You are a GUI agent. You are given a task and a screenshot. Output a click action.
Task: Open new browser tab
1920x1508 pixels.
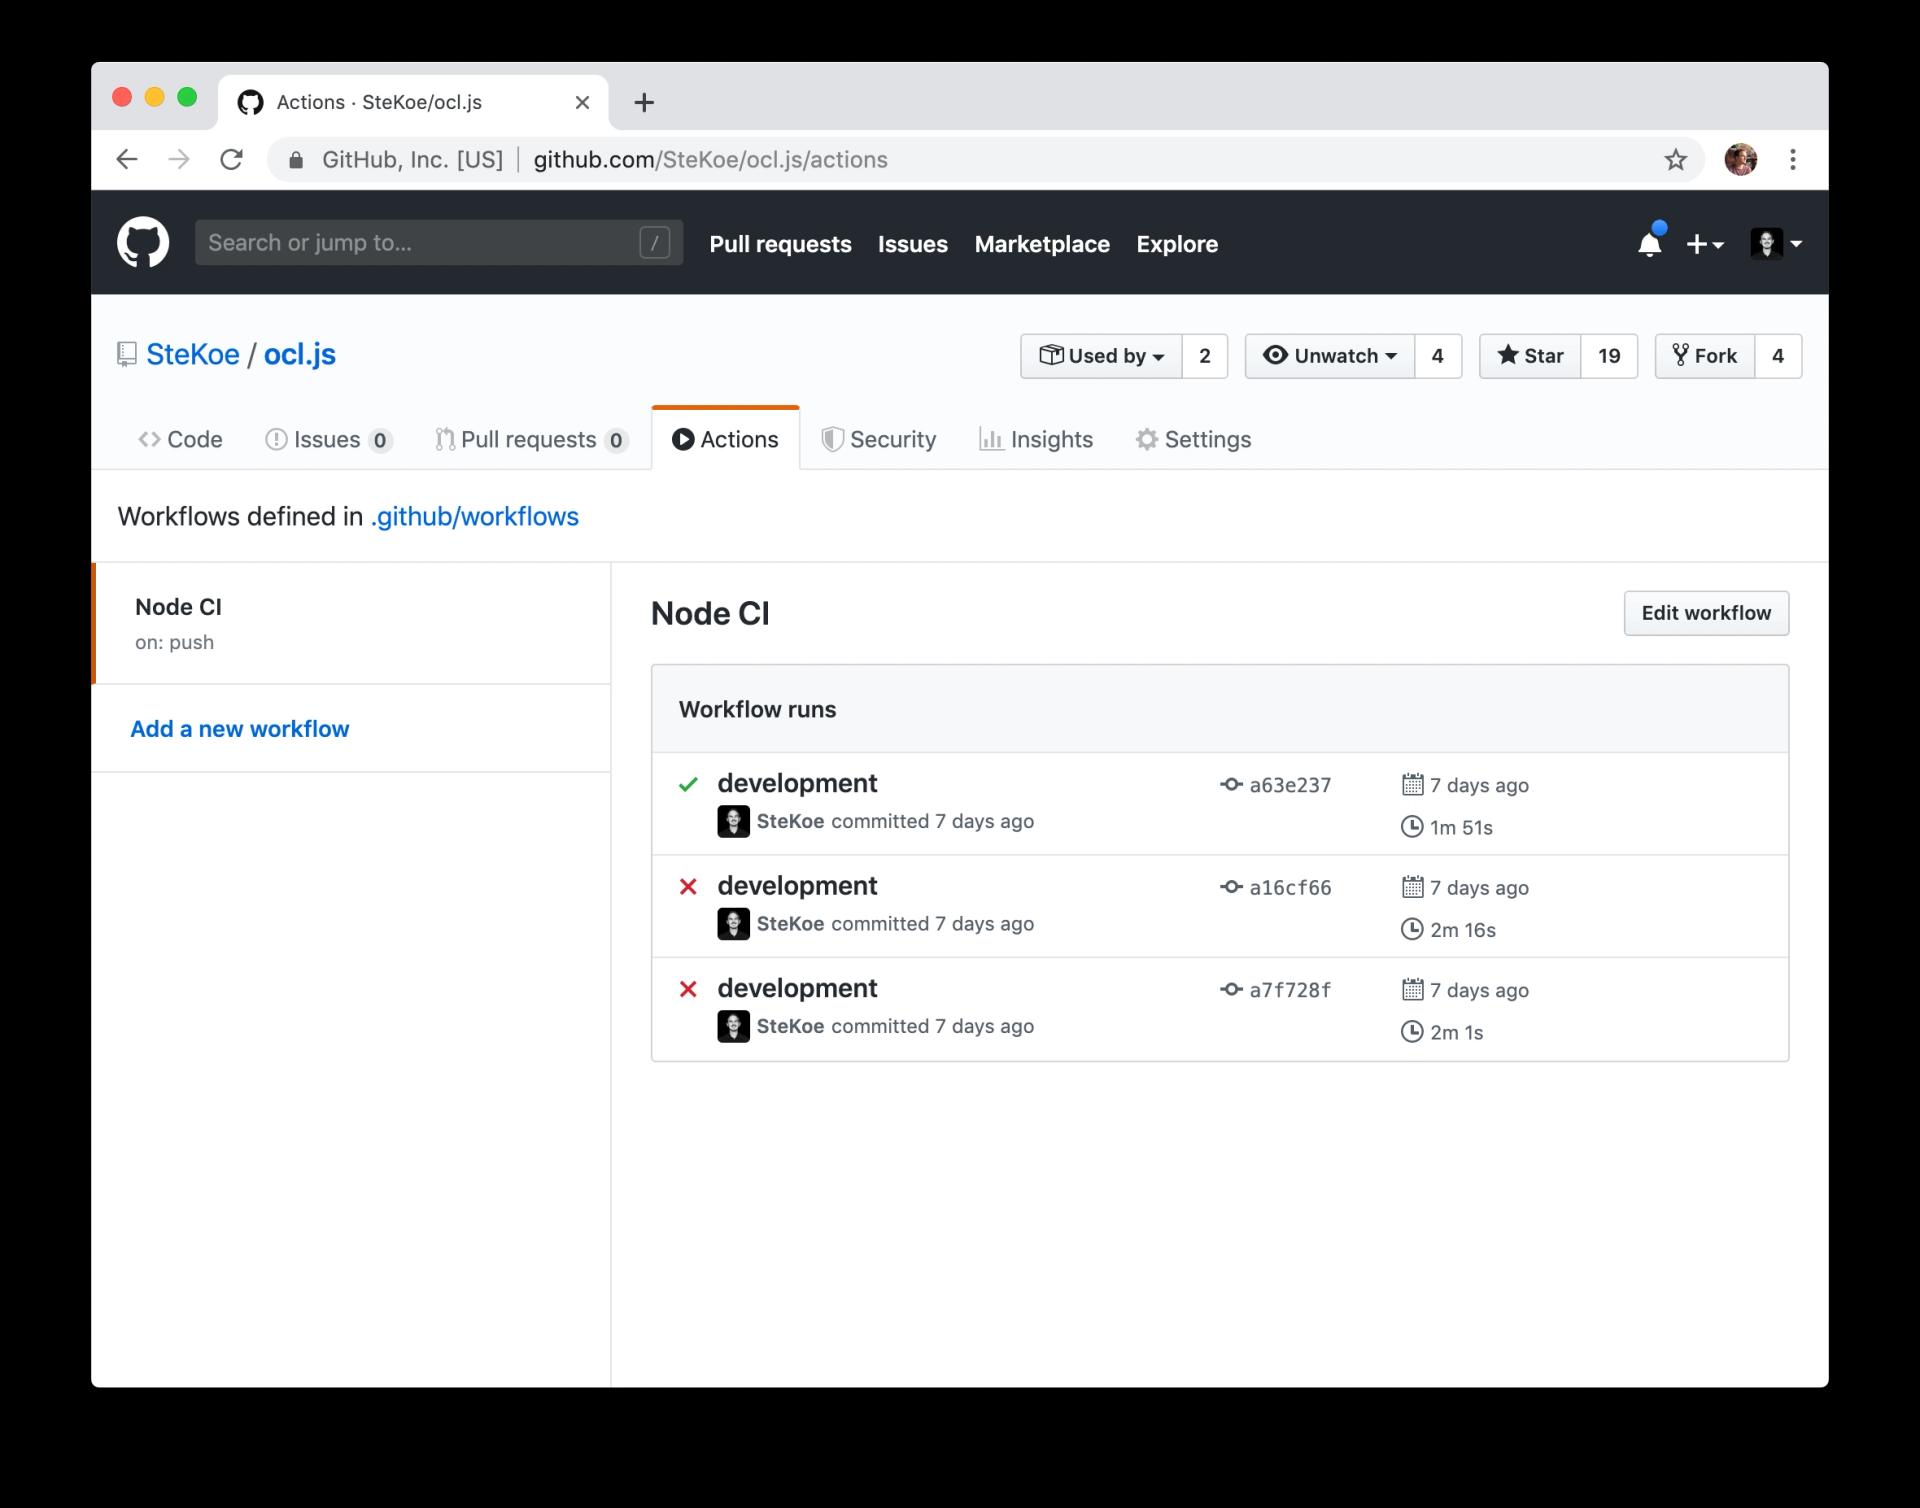pos(644,102)
